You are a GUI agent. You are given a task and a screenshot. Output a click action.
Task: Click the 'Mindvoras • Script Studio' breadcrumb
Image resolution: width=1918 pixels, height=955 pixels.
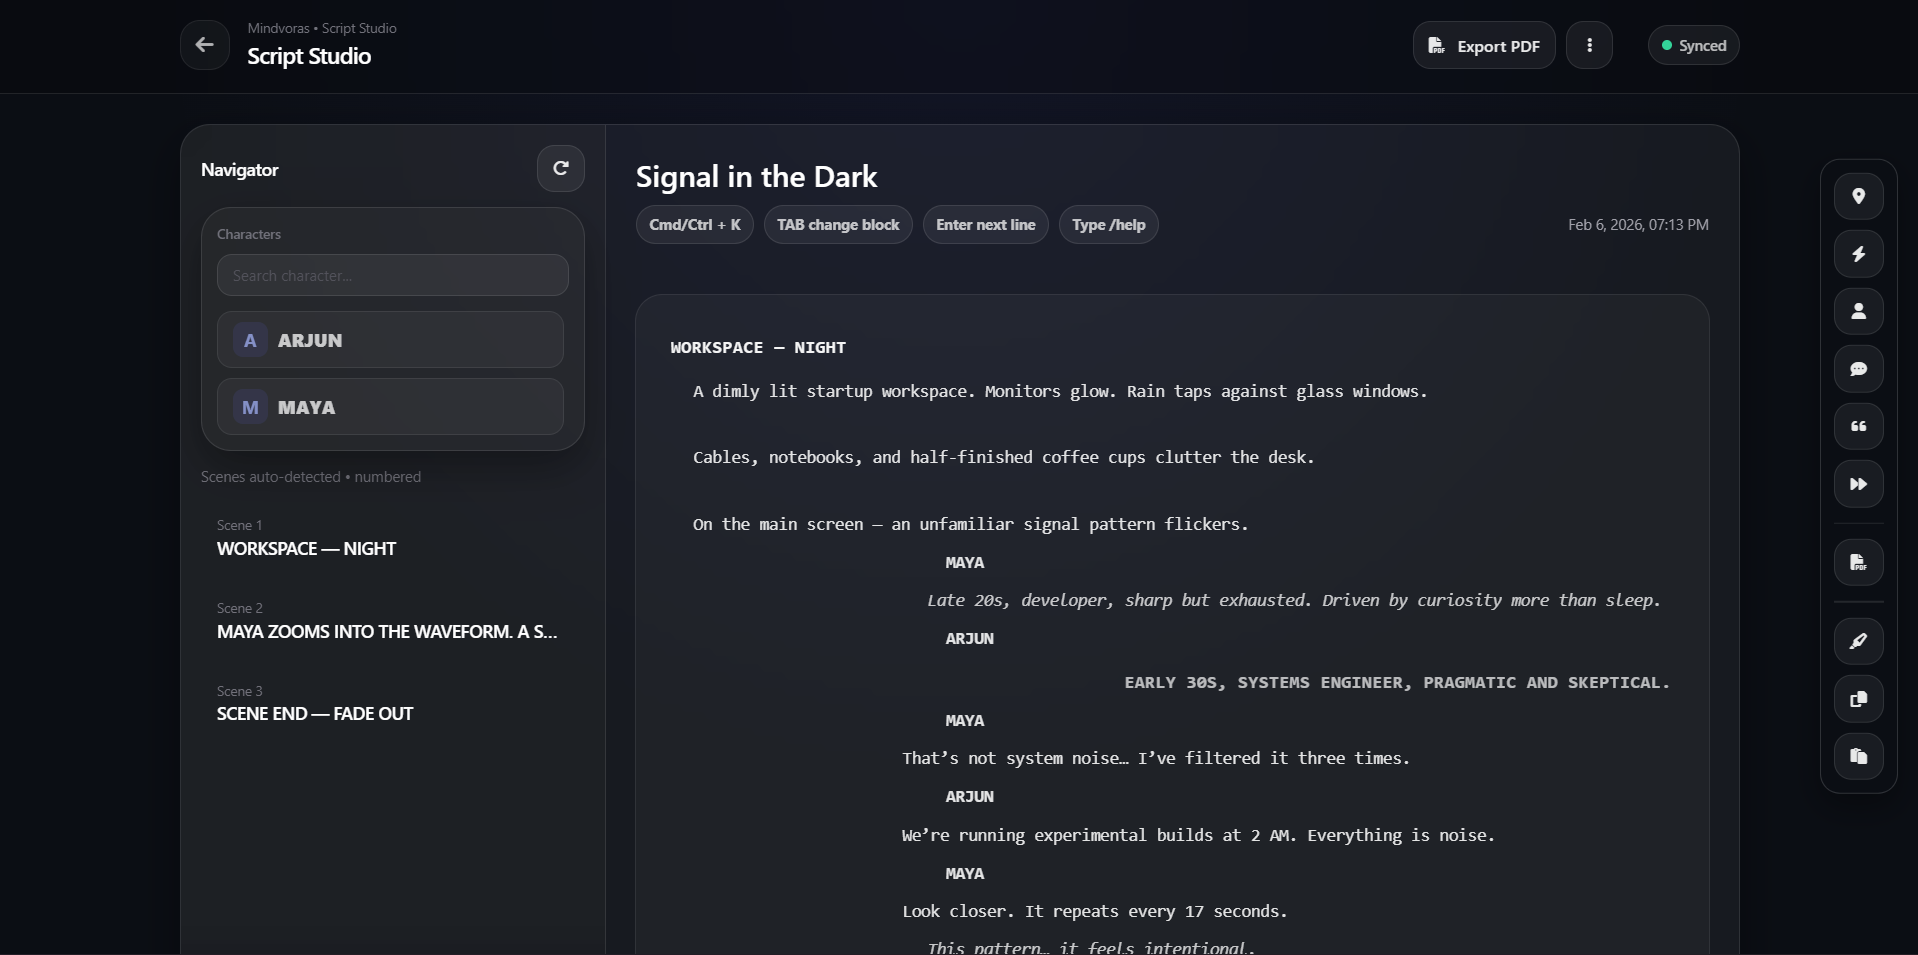(x=322, y=28)
